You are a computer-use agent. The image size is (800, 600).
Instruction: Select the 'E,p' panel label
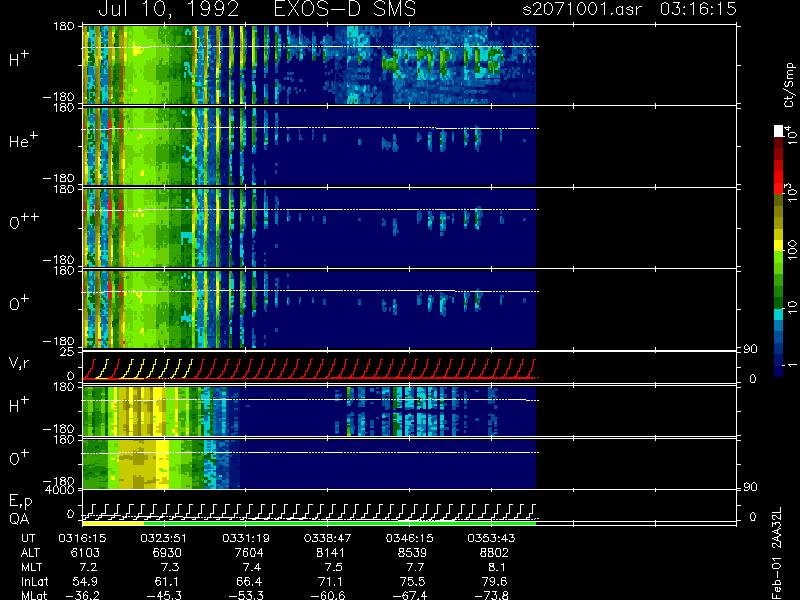pyautogui.click(x=20, y=501)
